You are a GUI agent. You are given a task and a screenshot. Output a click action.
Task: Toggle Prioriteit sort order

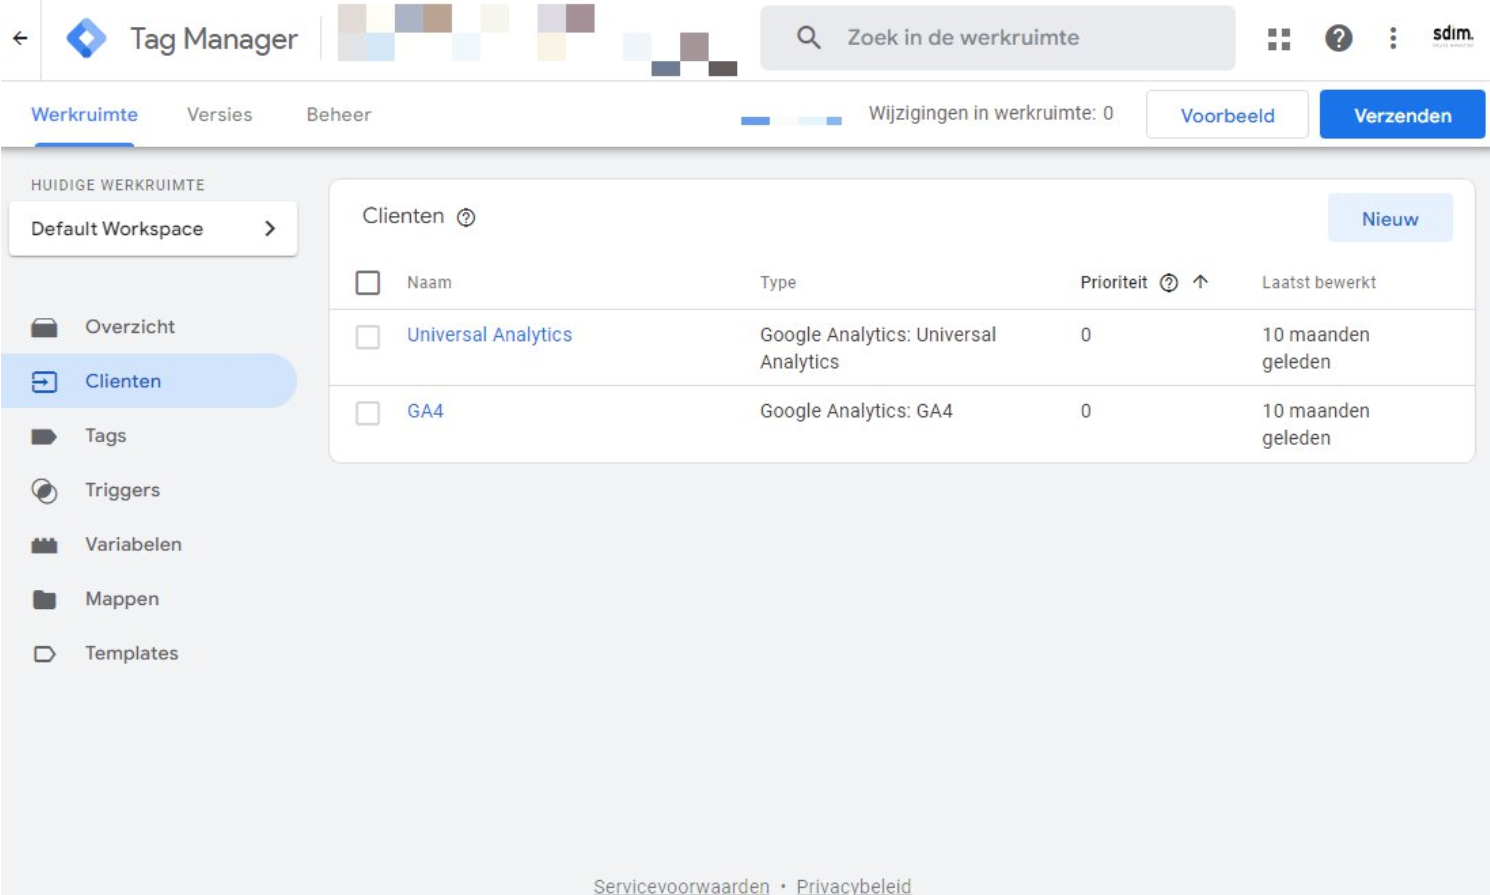1201,282
